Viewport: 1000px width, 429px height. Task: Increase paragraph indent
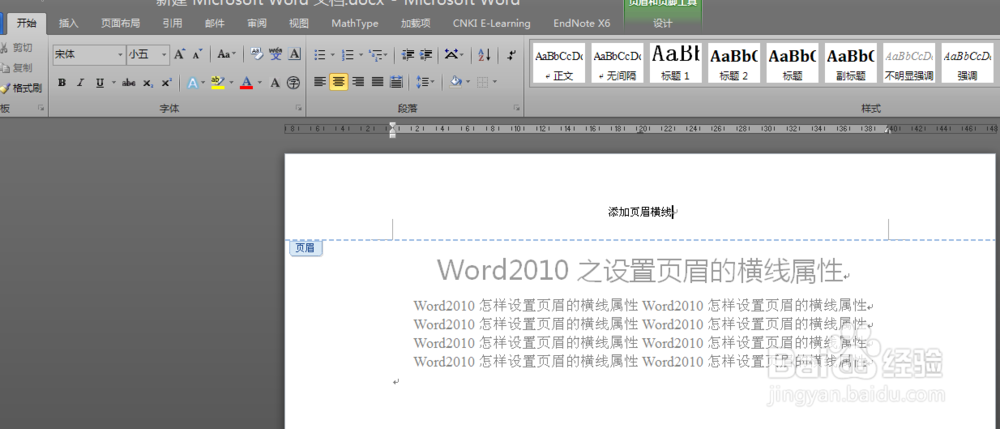[426, 55]
